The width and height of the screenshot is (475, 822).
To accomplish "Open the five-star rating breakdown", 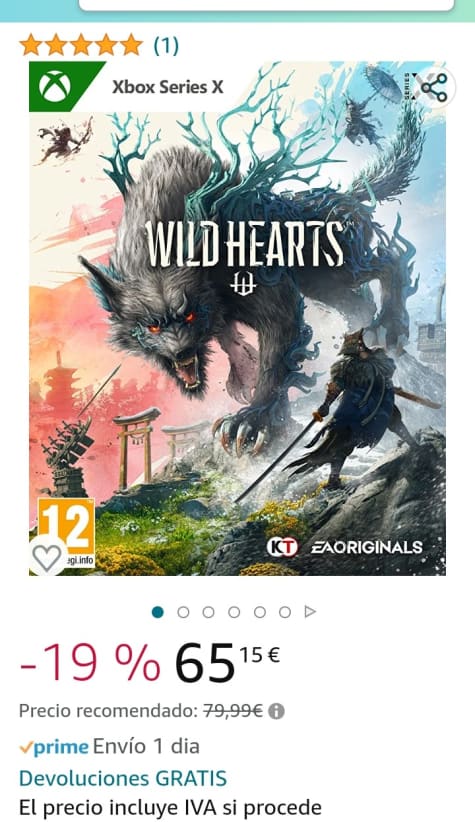I will click(81, 46).
